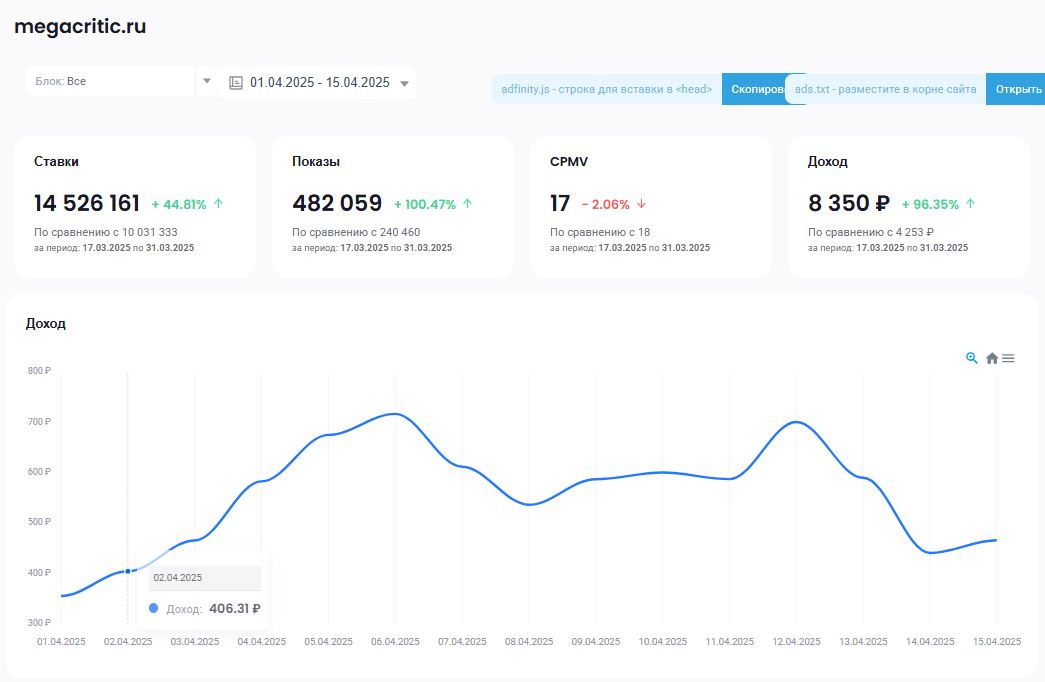Click y-axis label 600 ₽
This screenshot has width=1045, height=682.
[x=39, y=471]
